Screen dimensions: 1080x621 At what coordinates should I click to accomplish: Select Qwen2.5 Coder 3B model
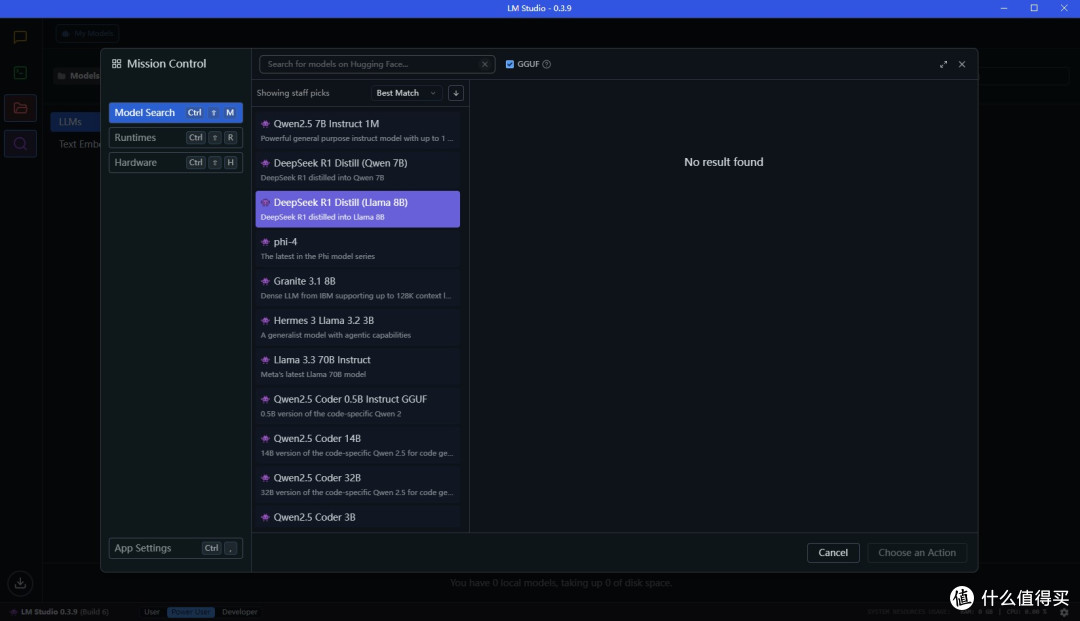click(x=357, y=517)
